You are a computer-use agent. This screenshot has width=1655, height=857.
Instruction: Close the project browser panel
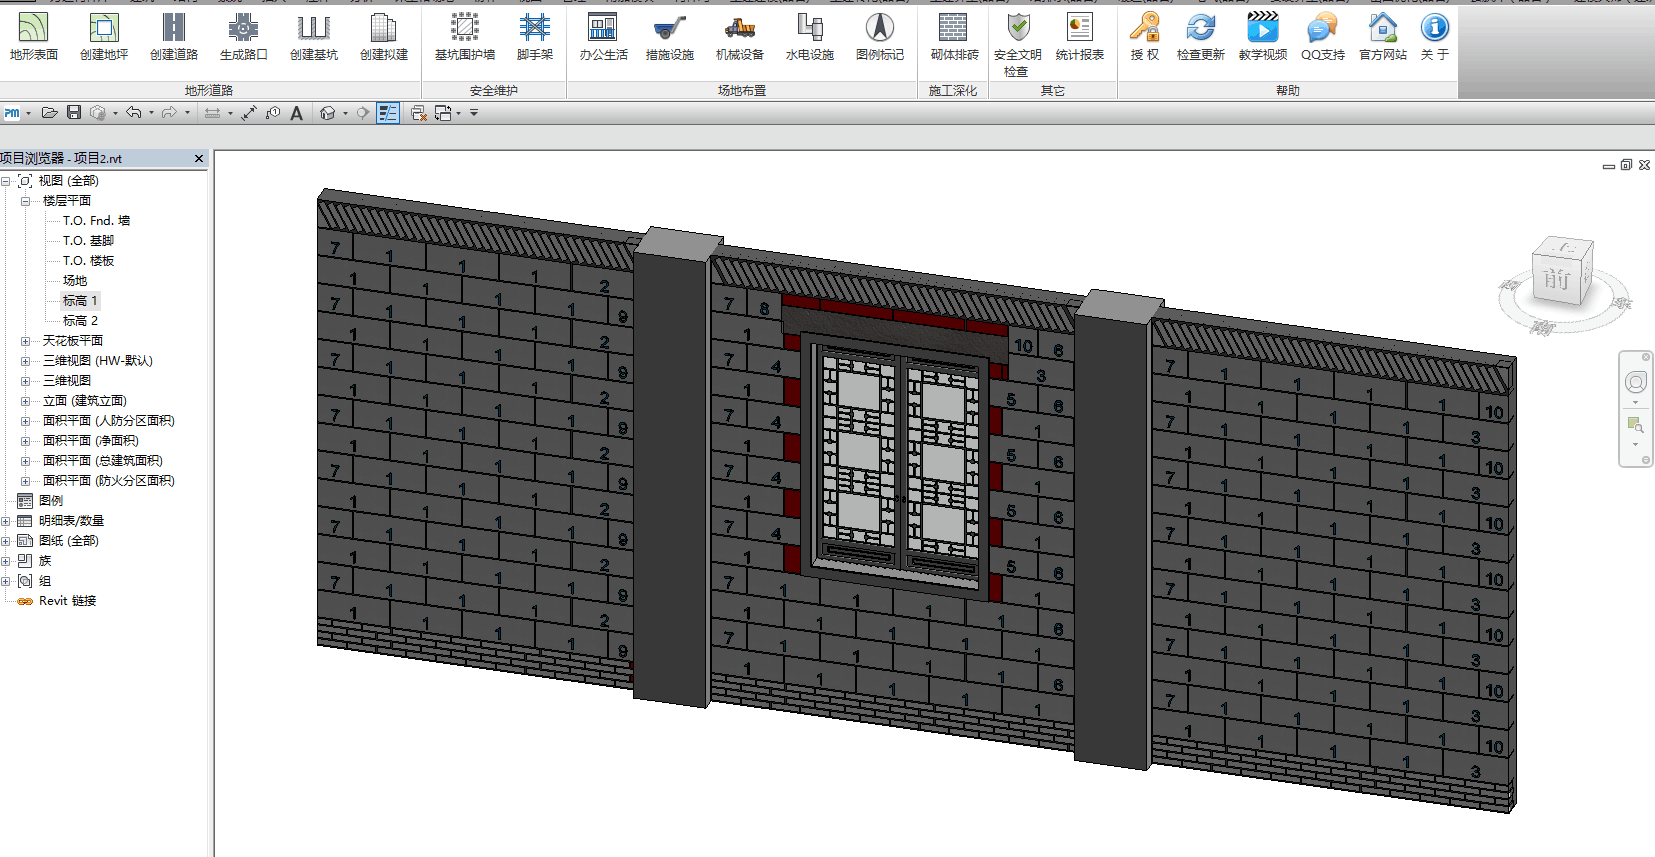tap(199, 158)
